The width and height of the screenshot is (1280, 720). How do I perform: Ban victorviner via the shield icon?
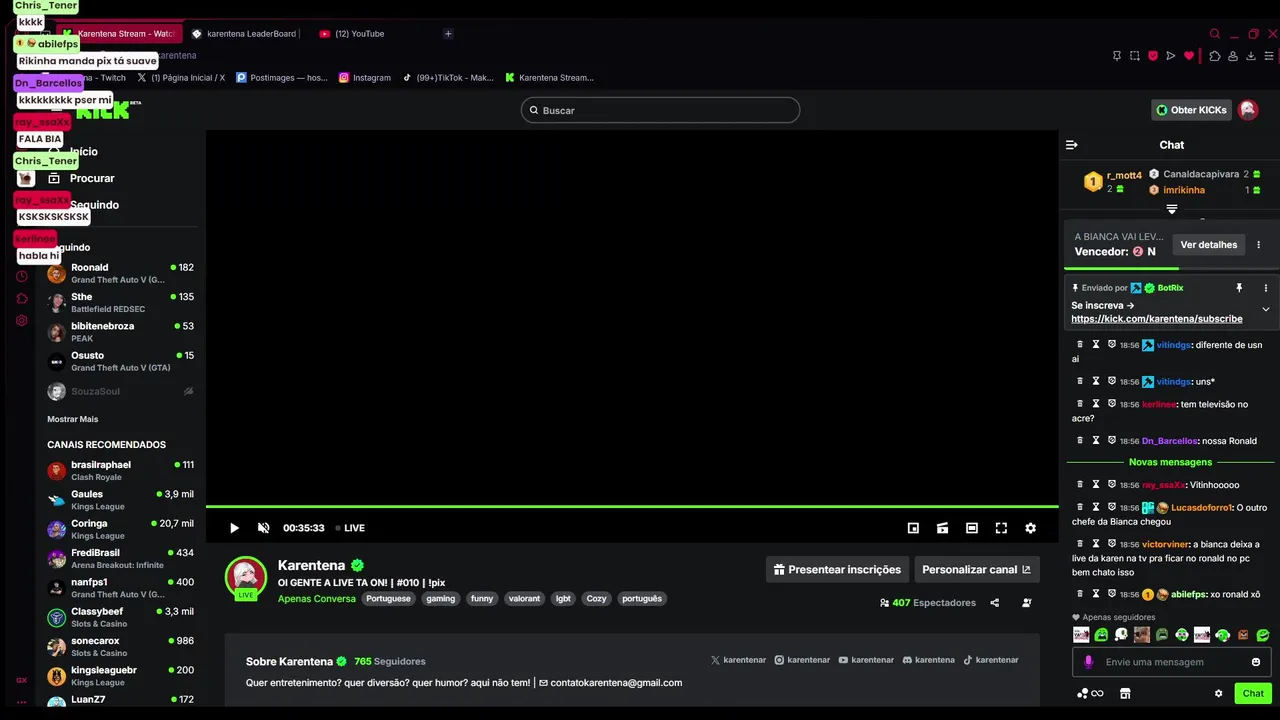(x=1112, y=544)
